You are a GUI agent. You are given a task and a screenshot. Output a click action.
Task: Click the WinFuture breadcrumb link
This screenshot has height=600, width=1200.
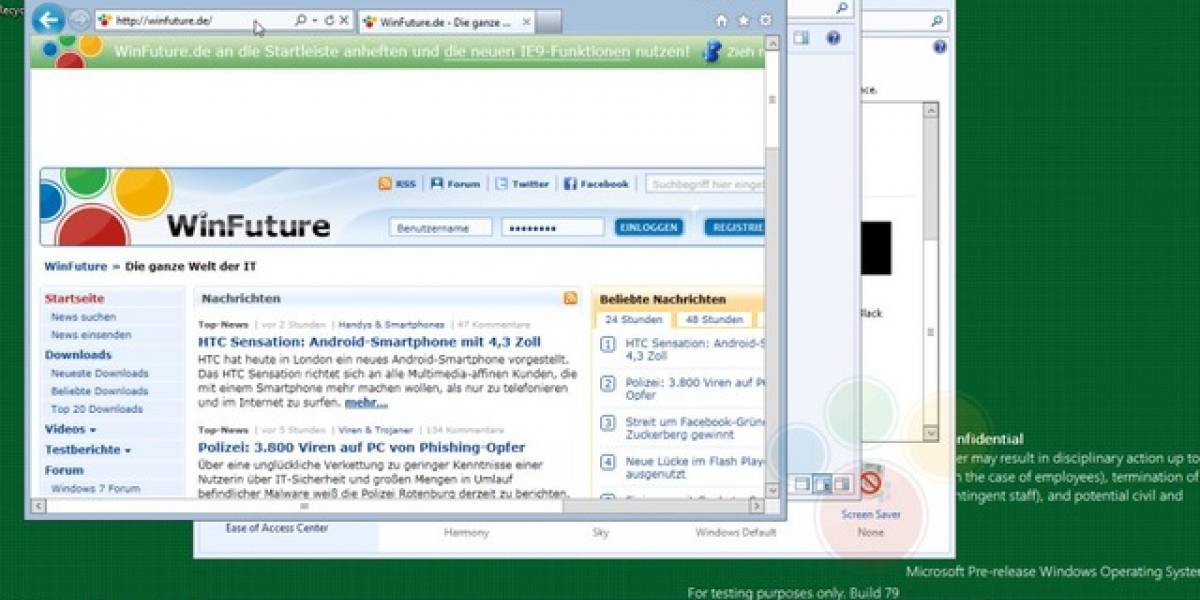coord(74,267)
